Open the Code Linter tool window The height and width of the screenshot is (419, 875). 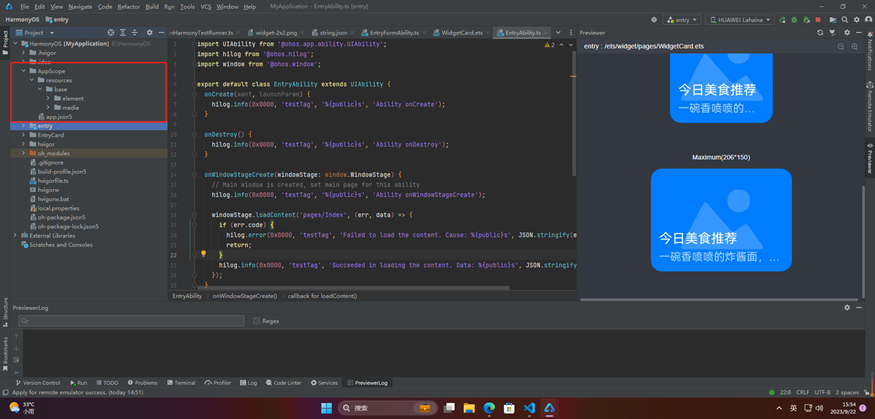284,383
